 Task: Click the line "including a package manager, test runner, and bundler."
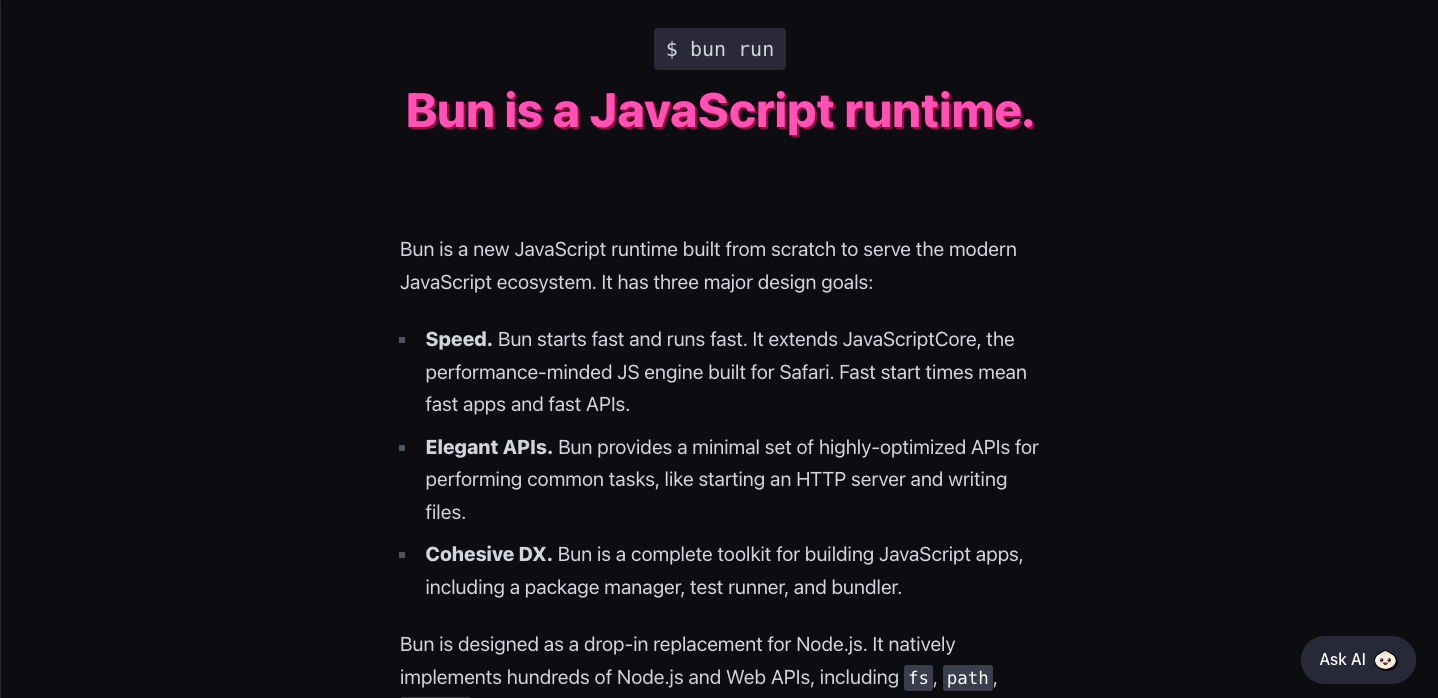click(x=664, y=587)
